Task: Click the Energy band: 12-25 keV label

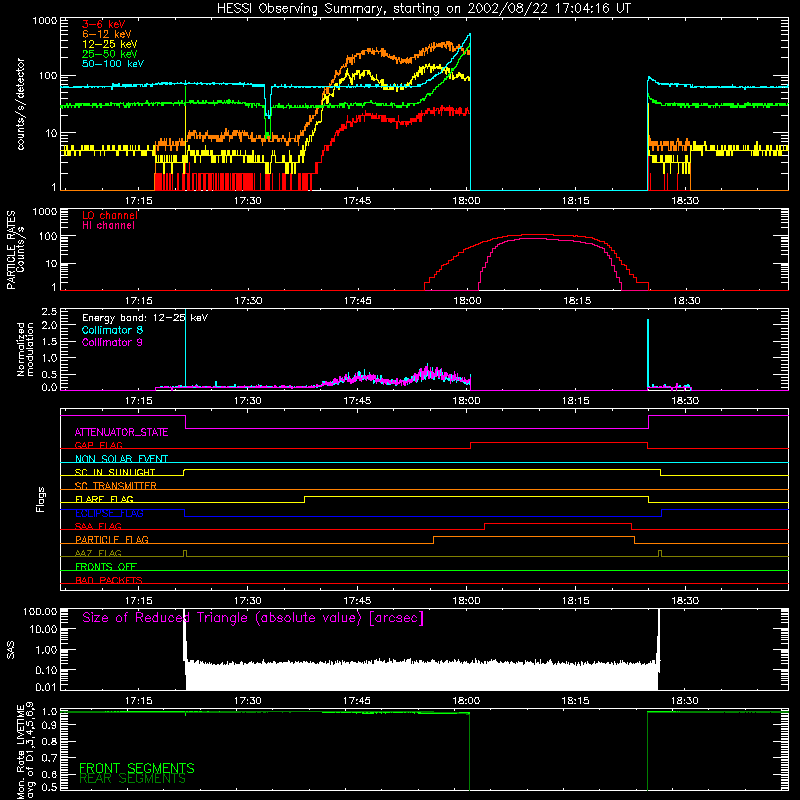Action: tap(145, 318)
